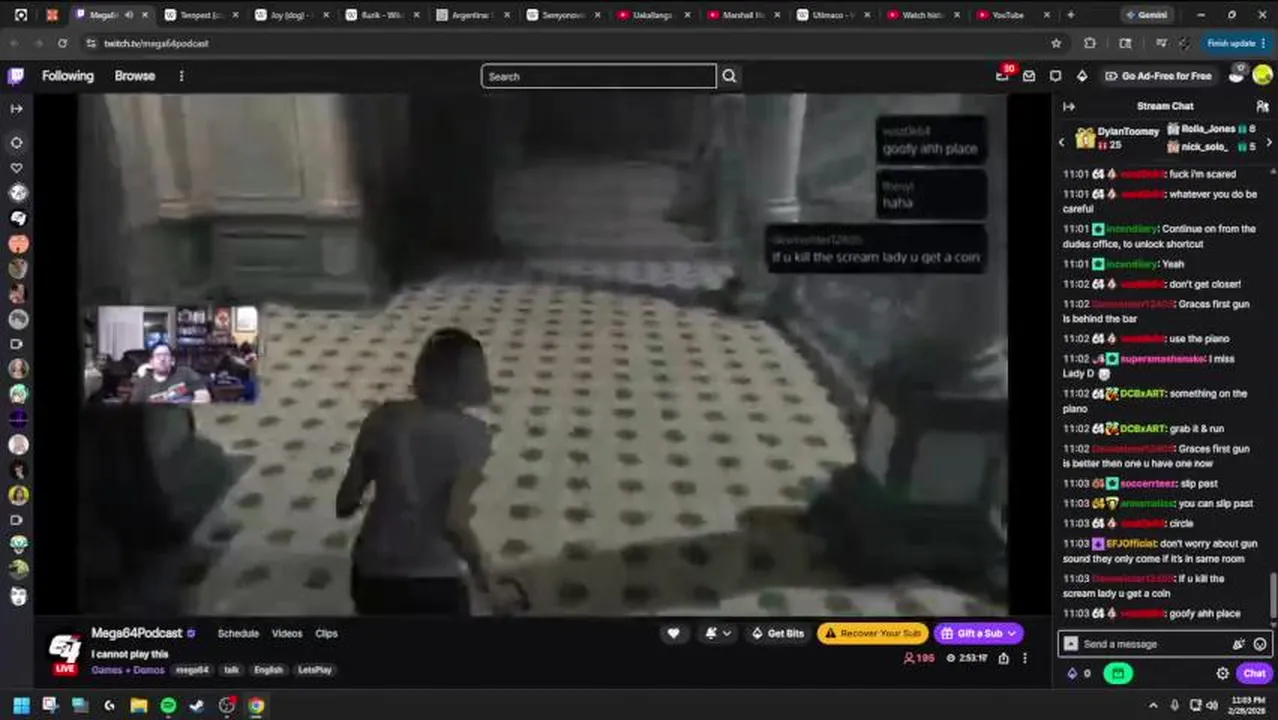Open the user avatar menu
The width and height of the screenshot is (1278, 720).
click(1262, 75)
